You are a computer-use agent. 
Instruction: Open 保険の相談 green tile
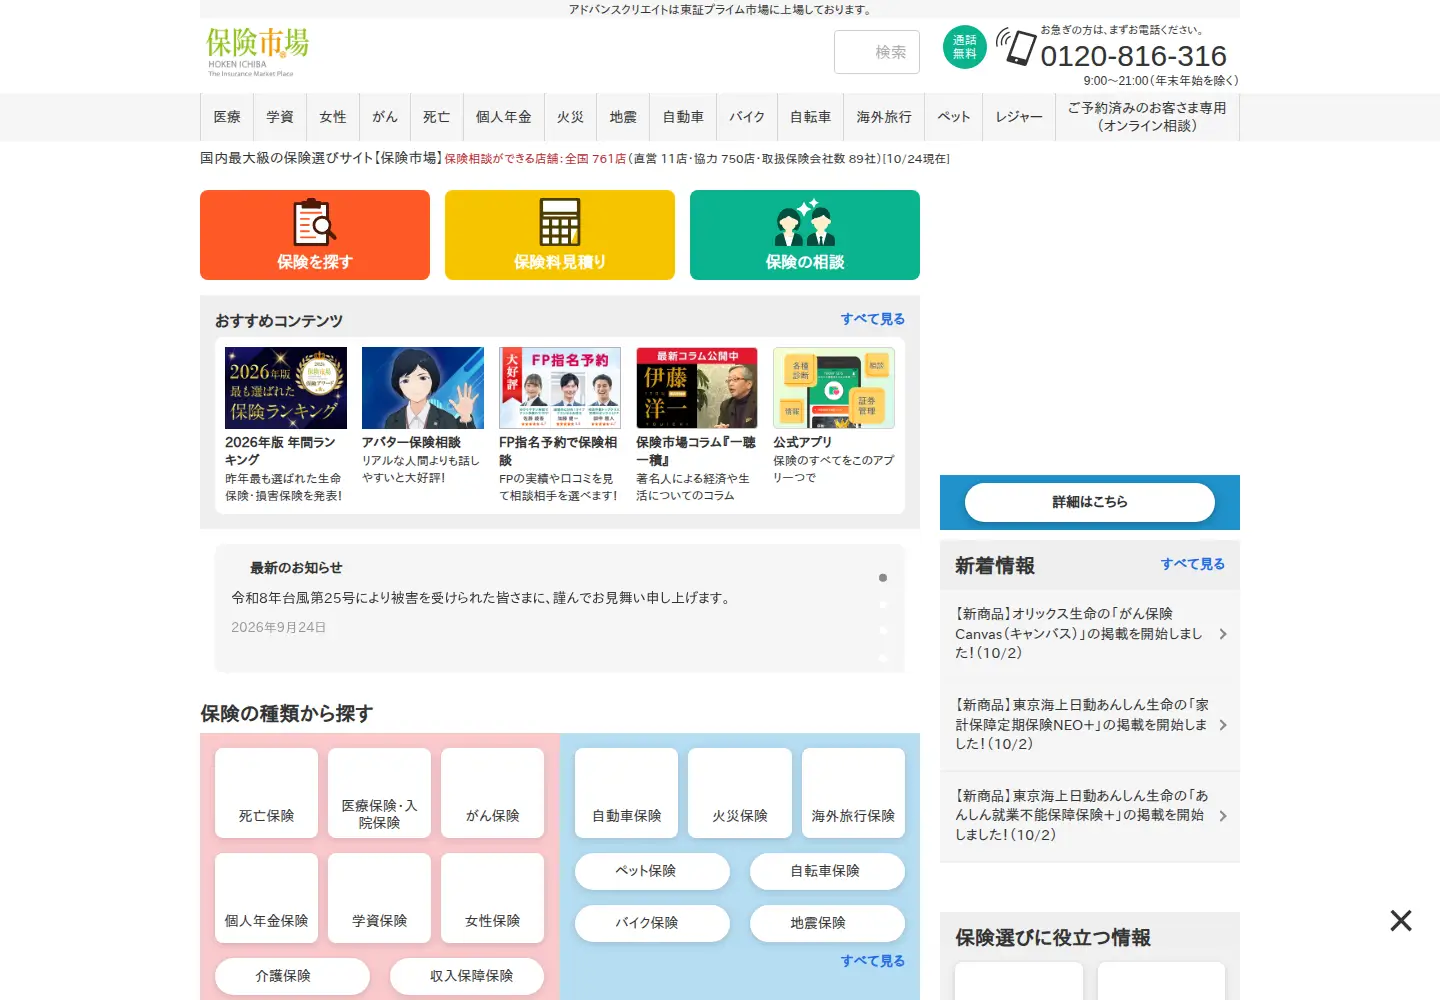805,235
